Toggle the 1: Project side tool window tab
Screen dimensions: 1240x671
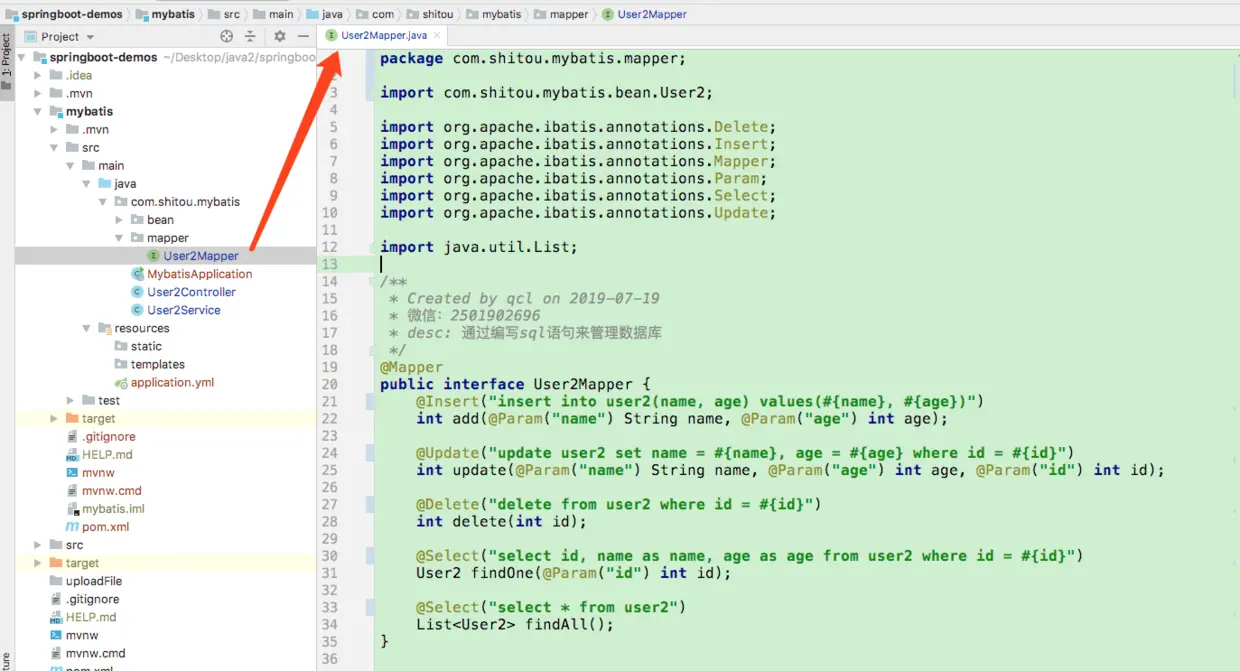6,62
